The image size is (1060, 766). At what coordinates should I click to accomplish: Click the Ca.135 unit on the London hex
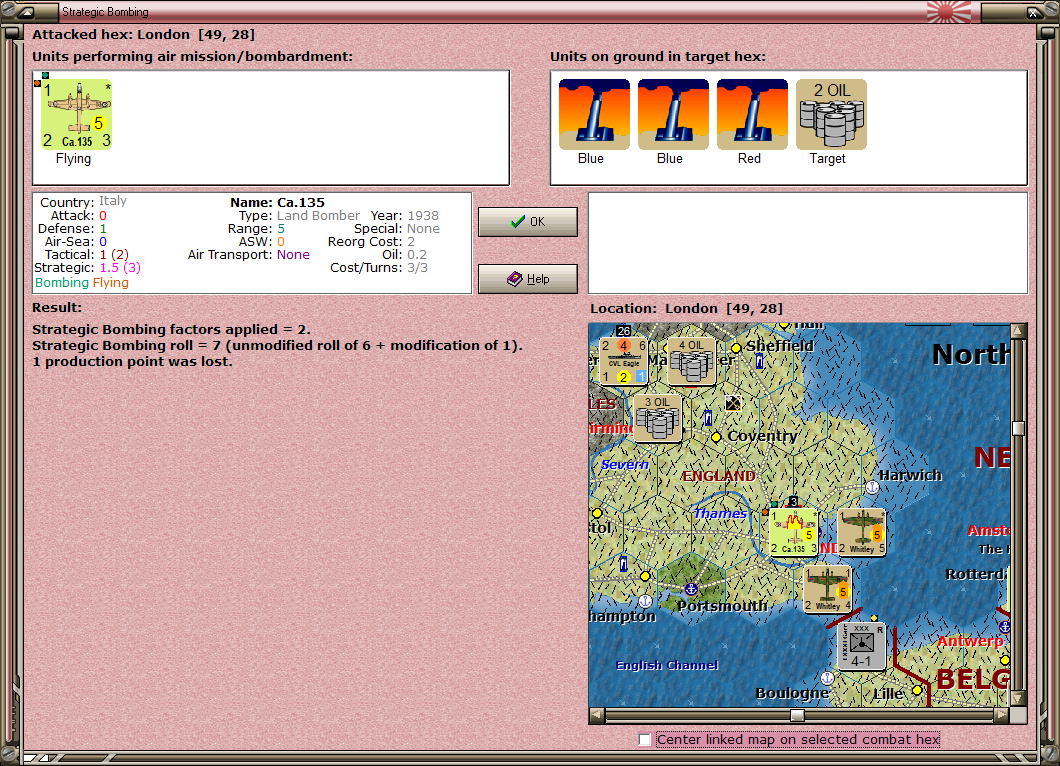click(x=794, y=532)
